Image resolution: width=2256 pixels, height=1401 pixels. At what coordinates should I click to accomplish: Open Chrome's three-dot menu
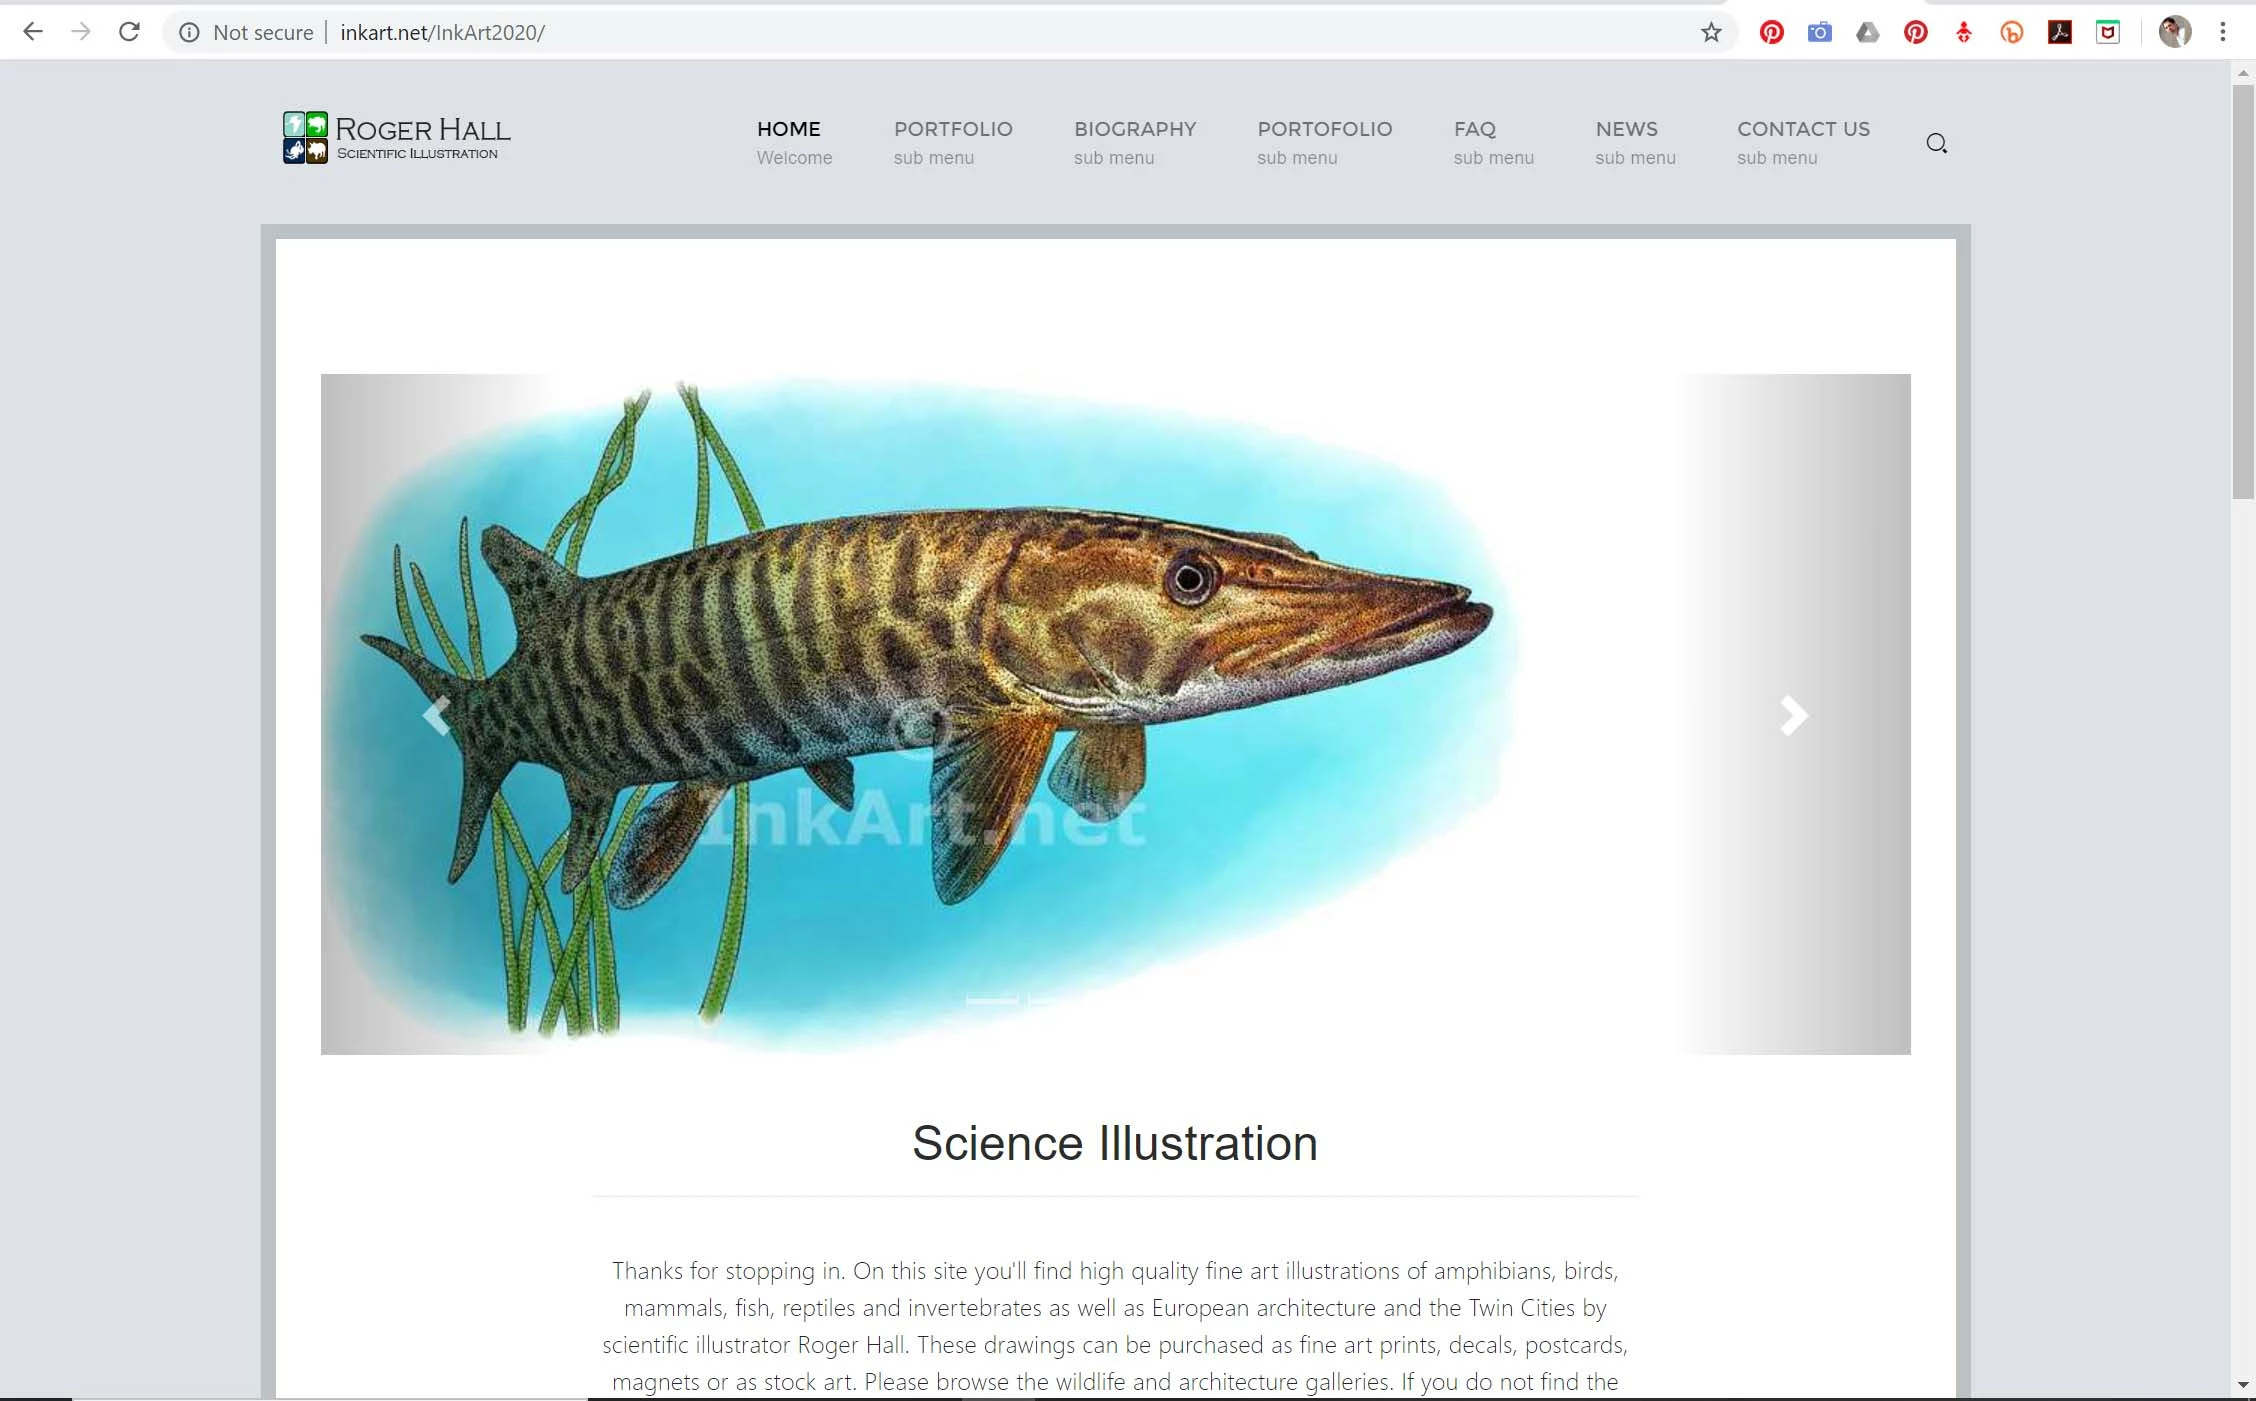[x=2223, y=32]
